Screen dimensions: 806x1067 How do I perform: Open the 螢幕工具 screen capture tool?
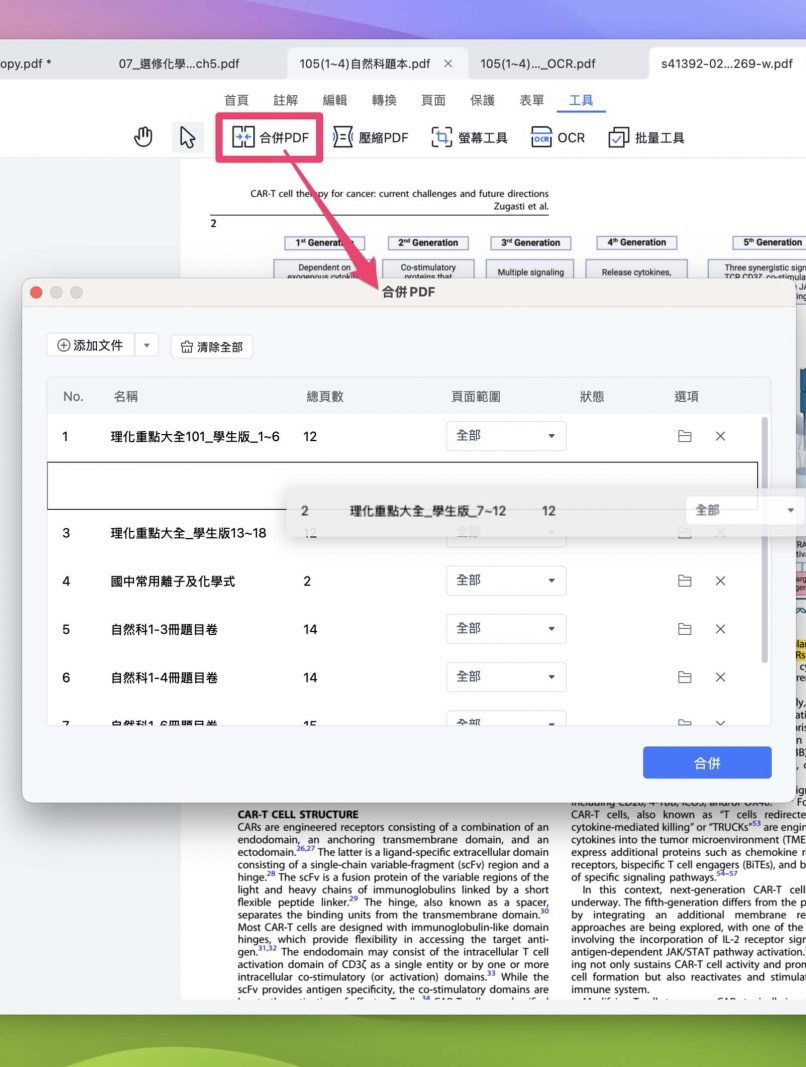point(469,138)
